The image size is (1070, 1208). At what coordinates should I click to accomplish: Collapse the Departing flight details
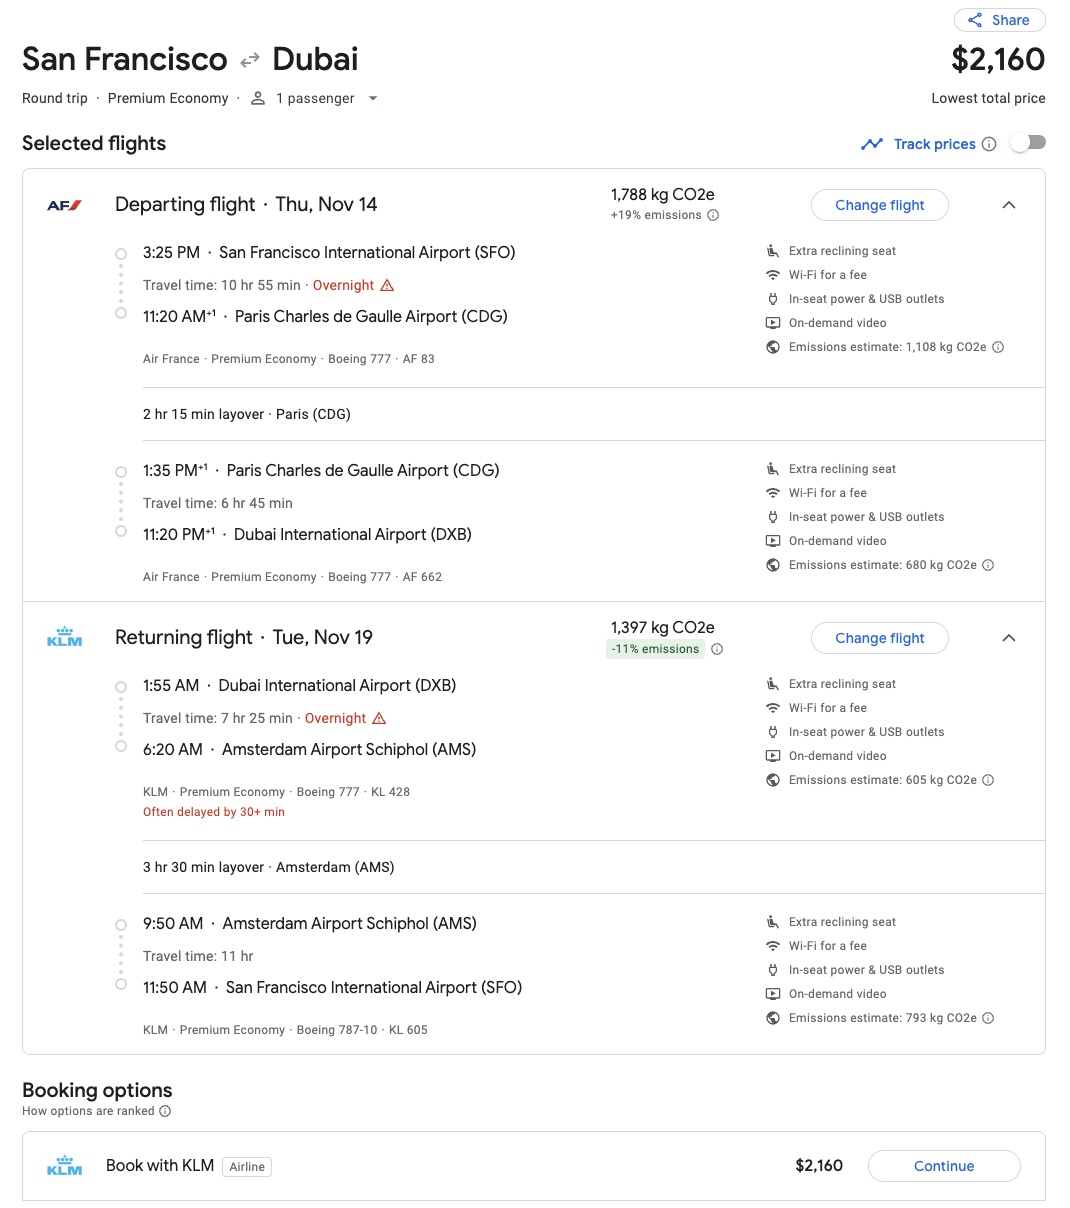(1009, 205)
